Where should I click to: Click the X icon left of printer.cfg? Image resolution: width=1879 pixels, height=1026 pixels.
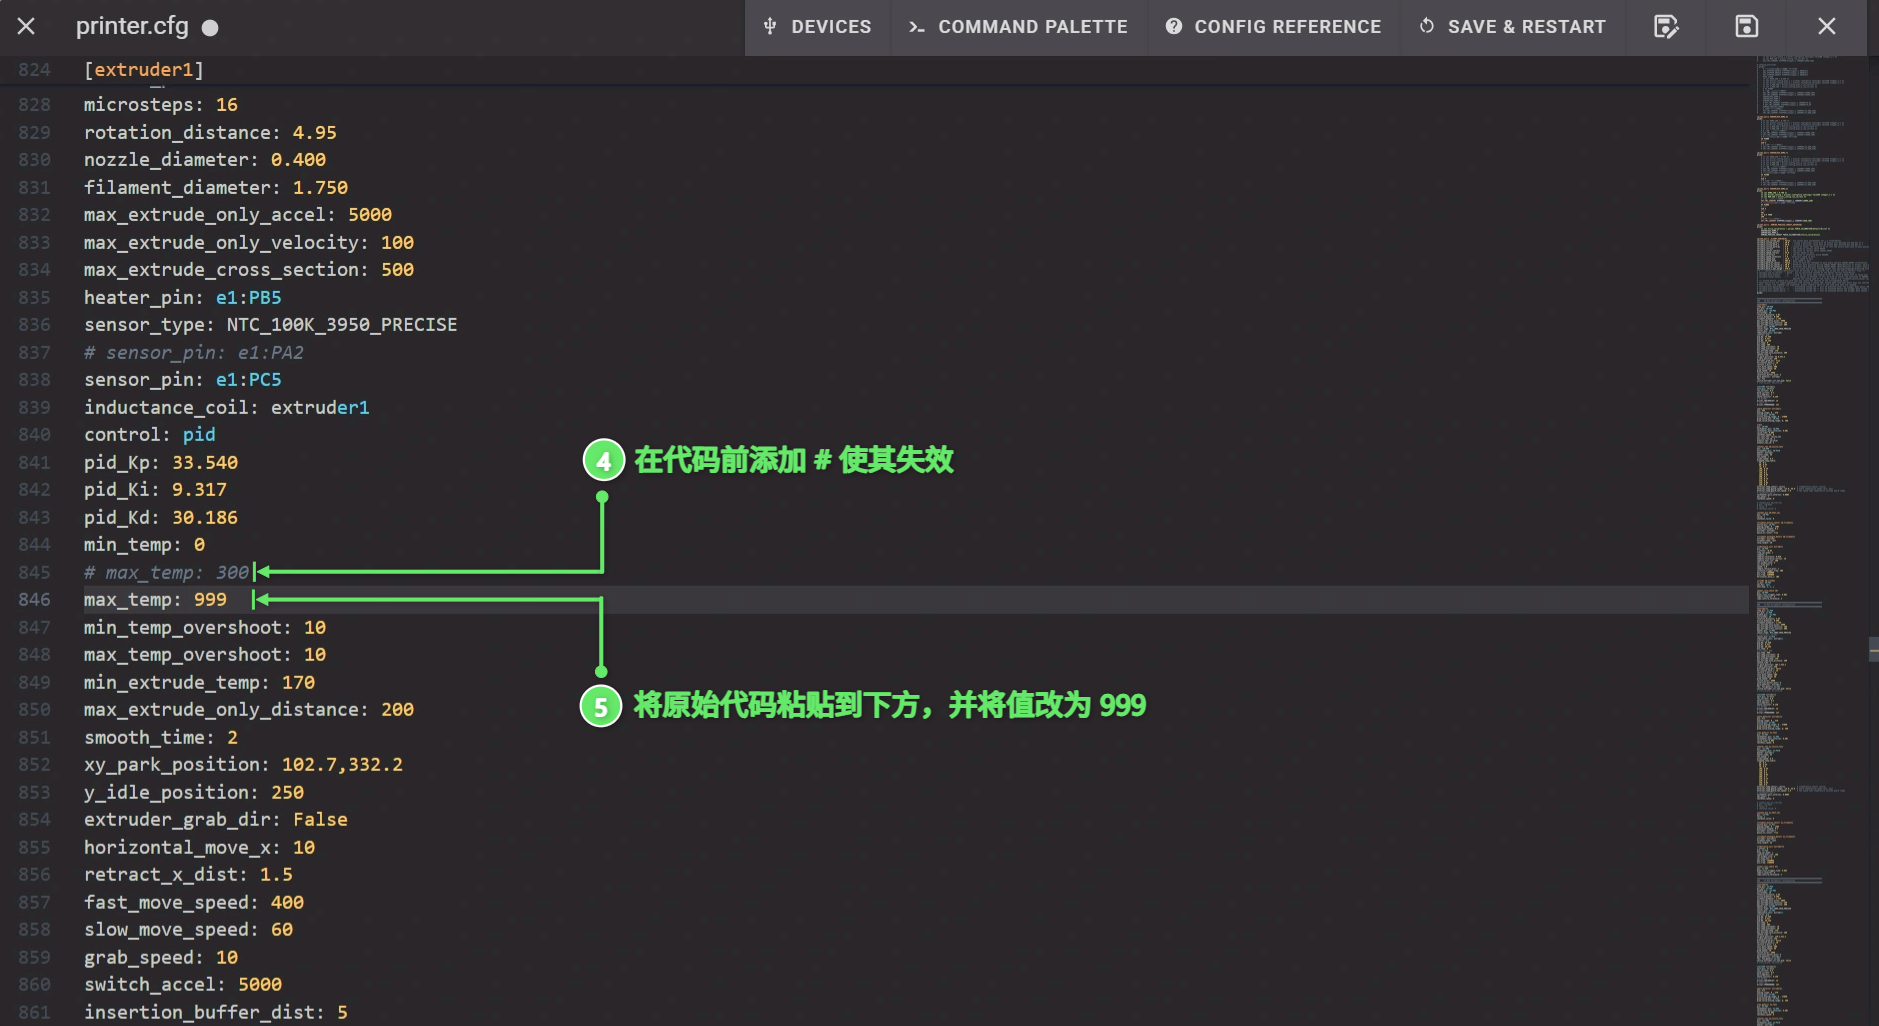(x=27, y=27)
